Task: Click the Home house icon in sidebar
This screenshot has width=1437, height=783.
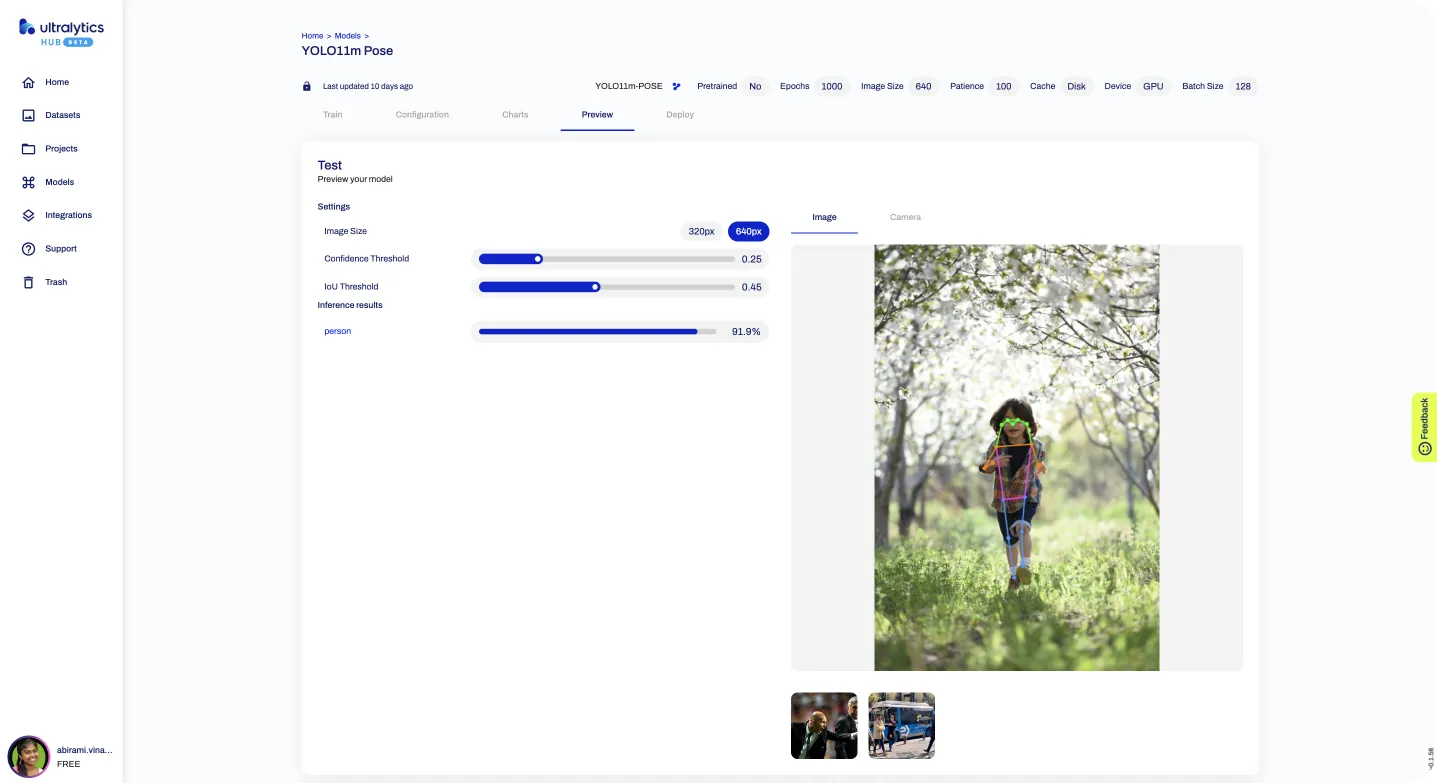Action: [29, 82]
